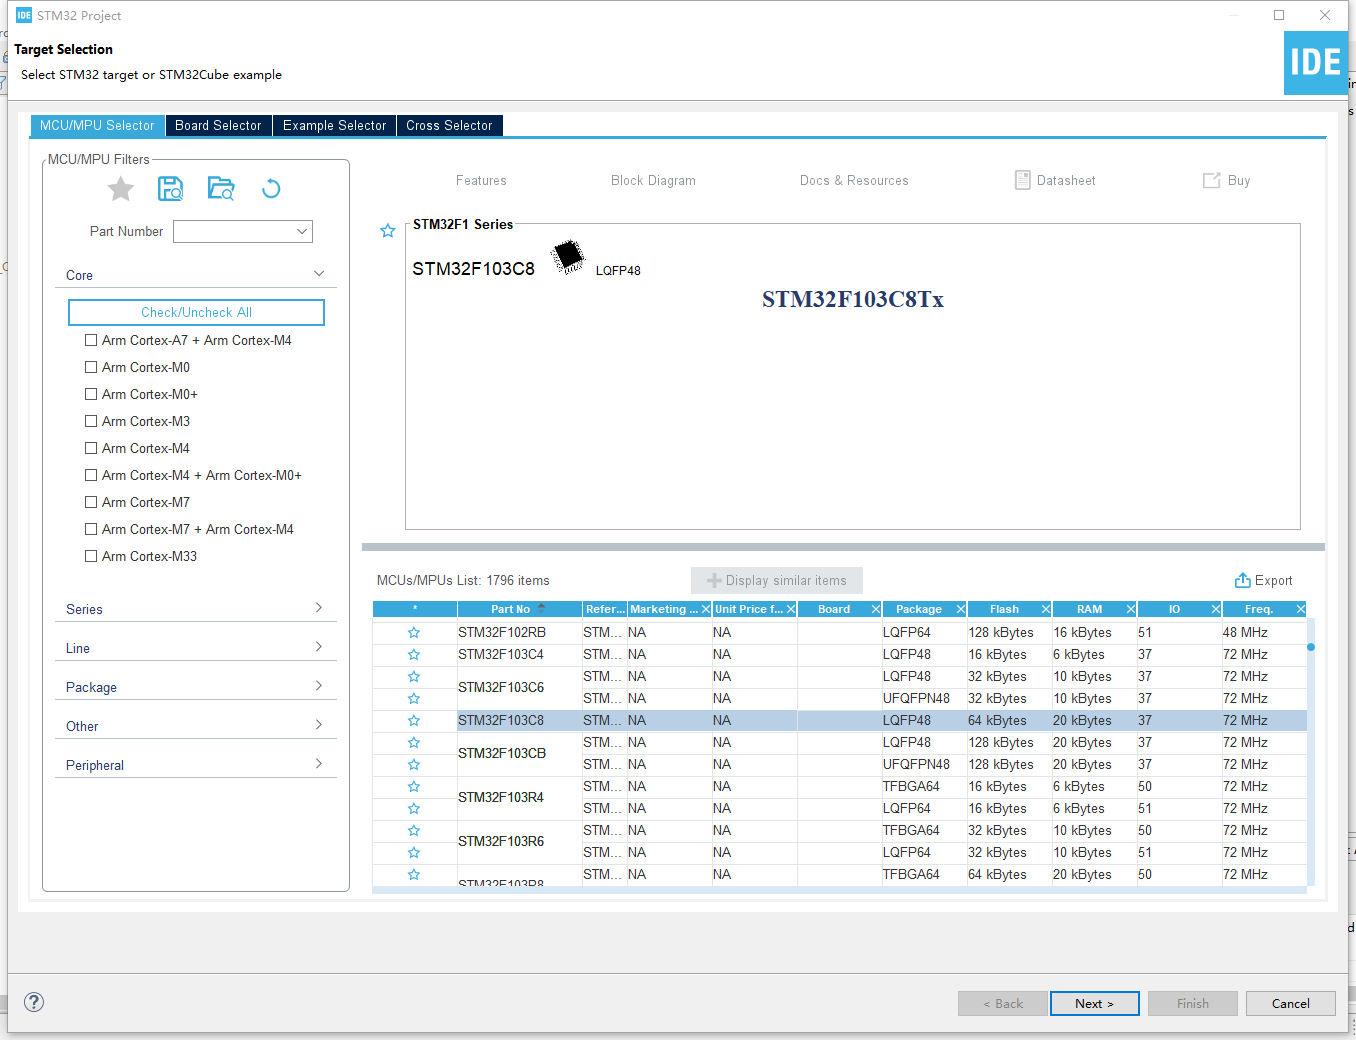
Task: Open the Features tab
Action: click(x=481, y=180)
